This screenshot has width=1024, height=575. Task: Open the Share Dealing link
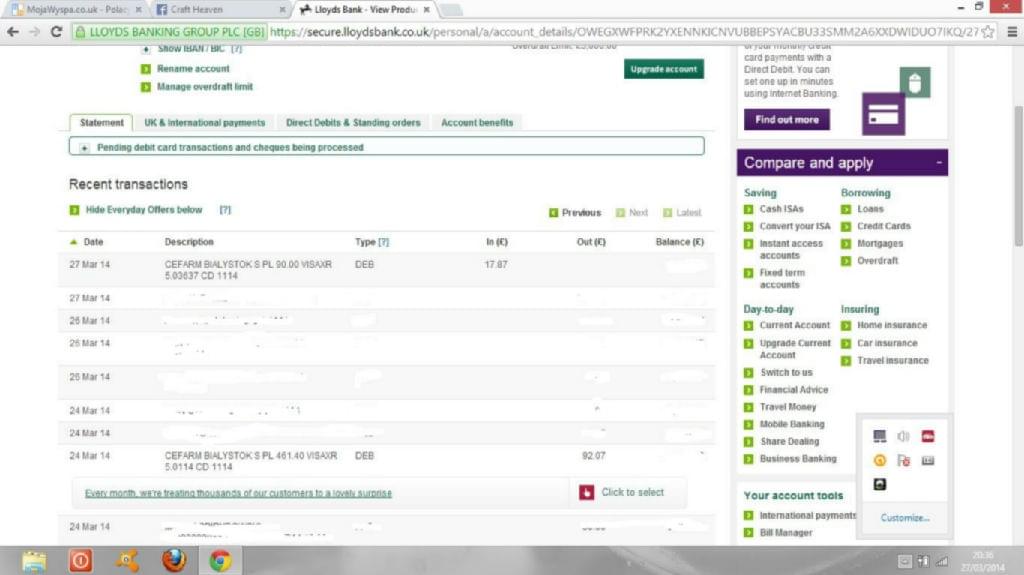tap(789, 442)
